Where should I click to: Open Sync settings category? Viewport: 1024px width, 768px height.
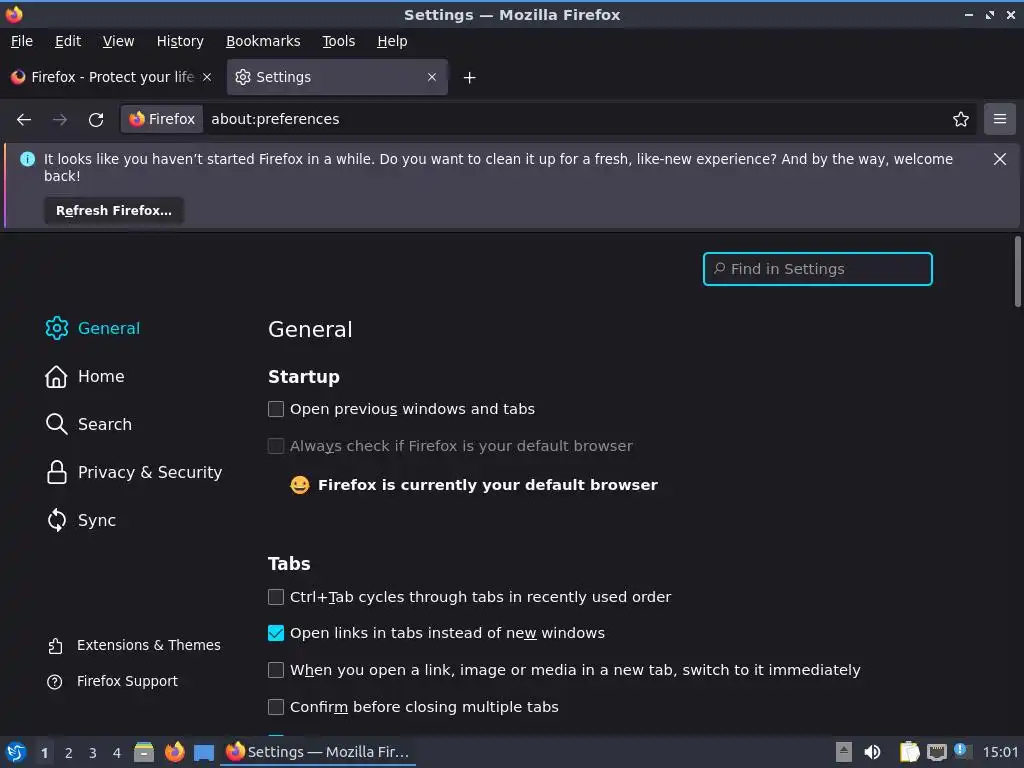[81, 520]
